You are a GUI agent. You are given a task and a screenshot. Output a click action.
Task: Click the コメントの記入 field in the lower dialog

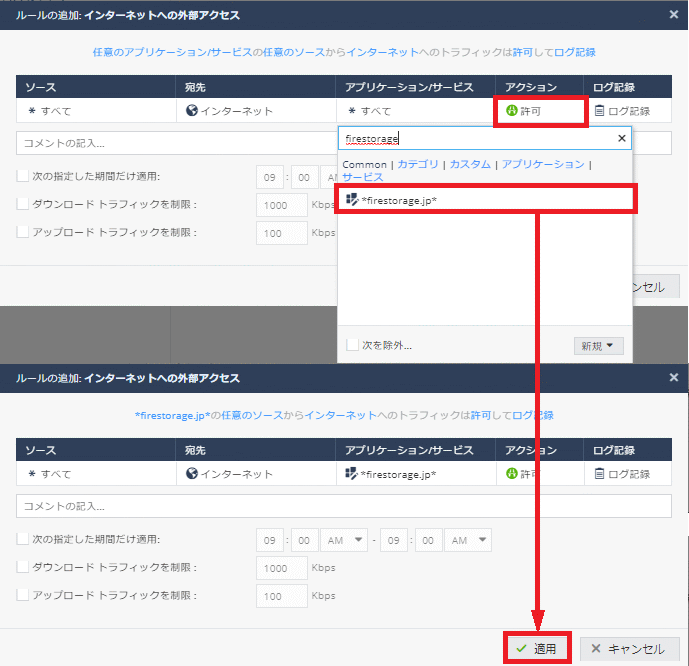(x=344, y=506)
